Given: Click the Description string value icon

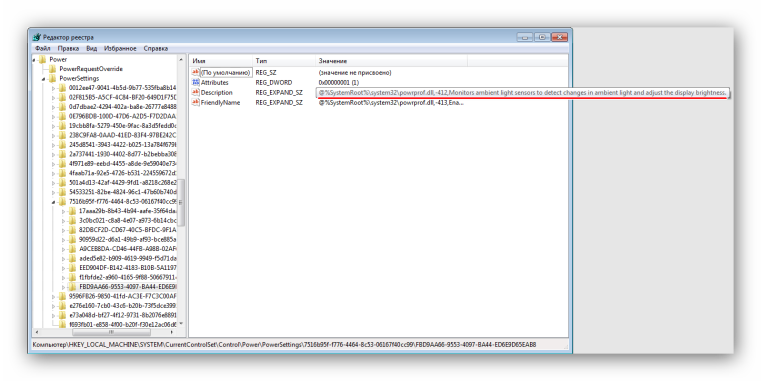Looking at the screenshot, I should tap(196, 92).
